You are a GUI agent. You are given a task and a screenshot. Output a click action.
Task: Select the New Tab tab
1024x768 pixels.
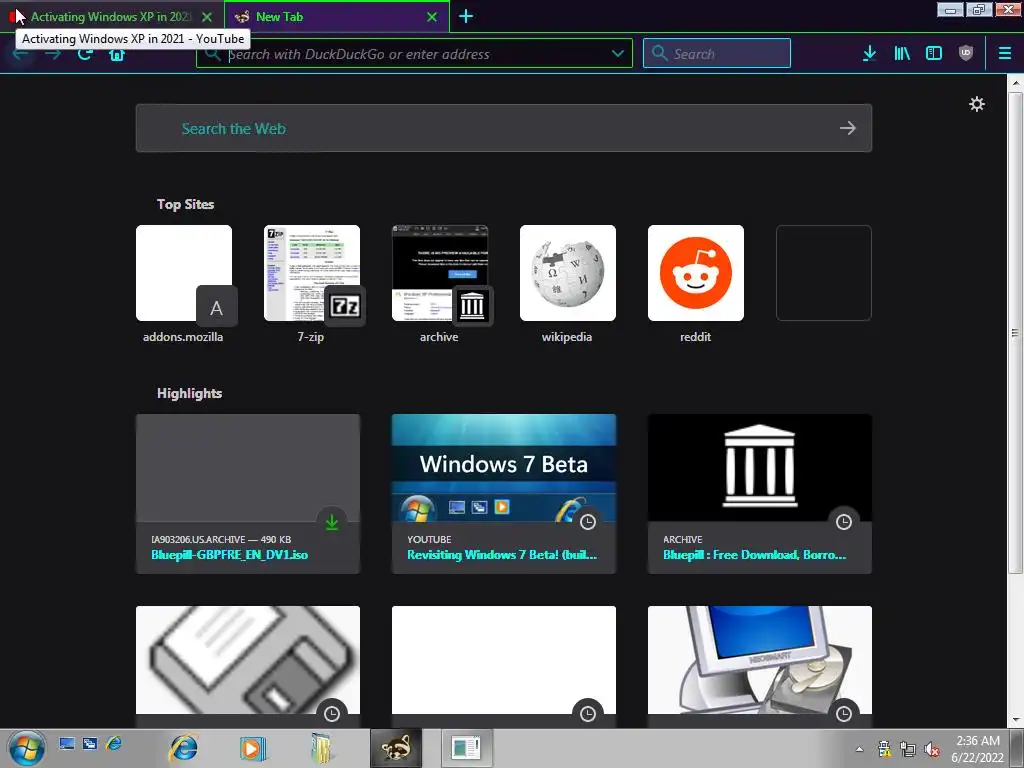pyautogui.click(x=337, y=16)
